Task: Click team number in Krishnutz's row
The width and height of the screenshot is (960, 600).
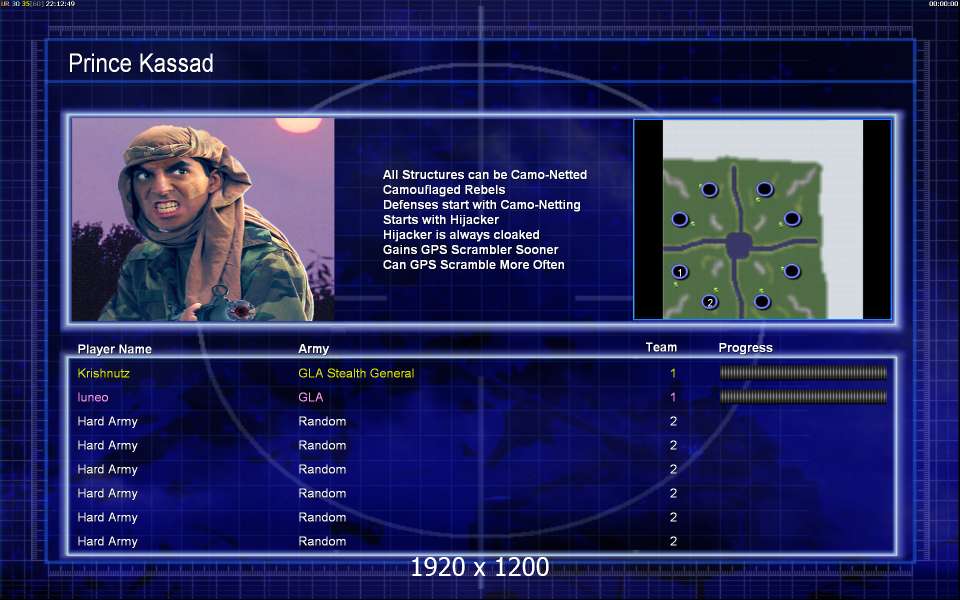Action: pos(673,373)
